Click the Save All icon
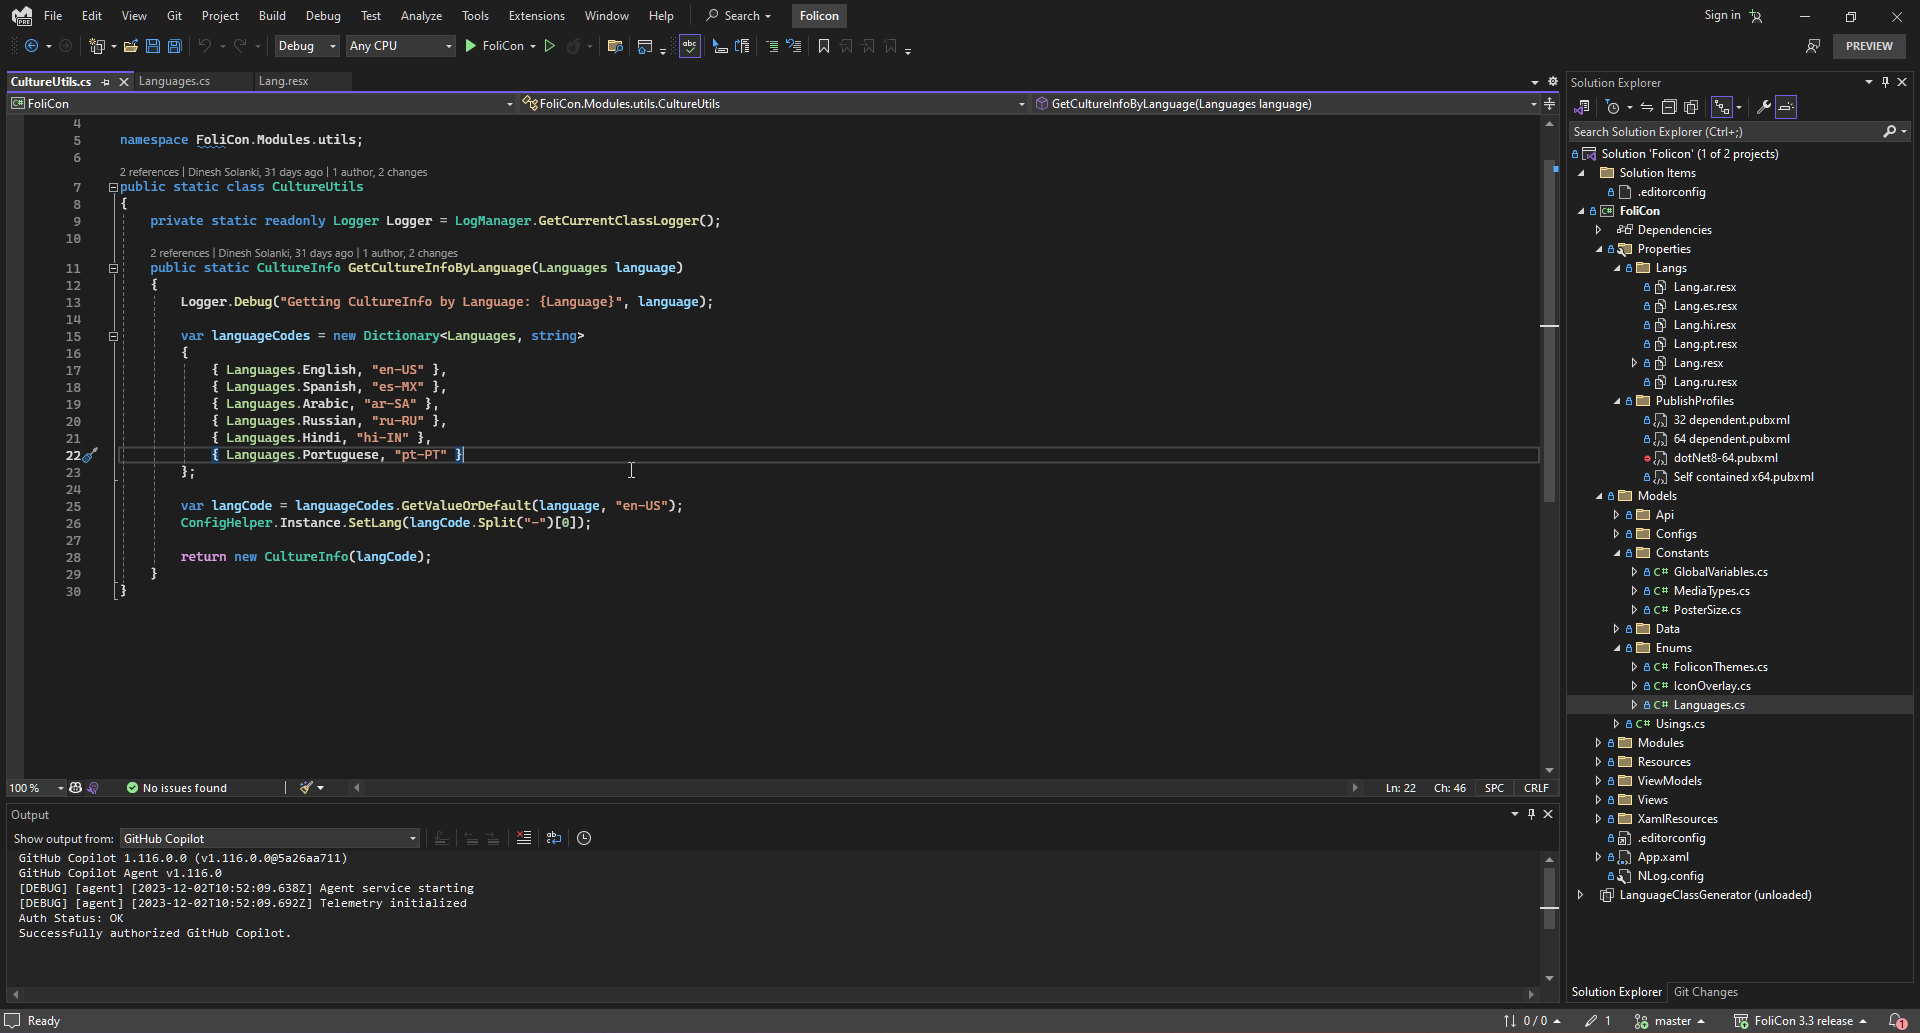 tap(174, 46)
